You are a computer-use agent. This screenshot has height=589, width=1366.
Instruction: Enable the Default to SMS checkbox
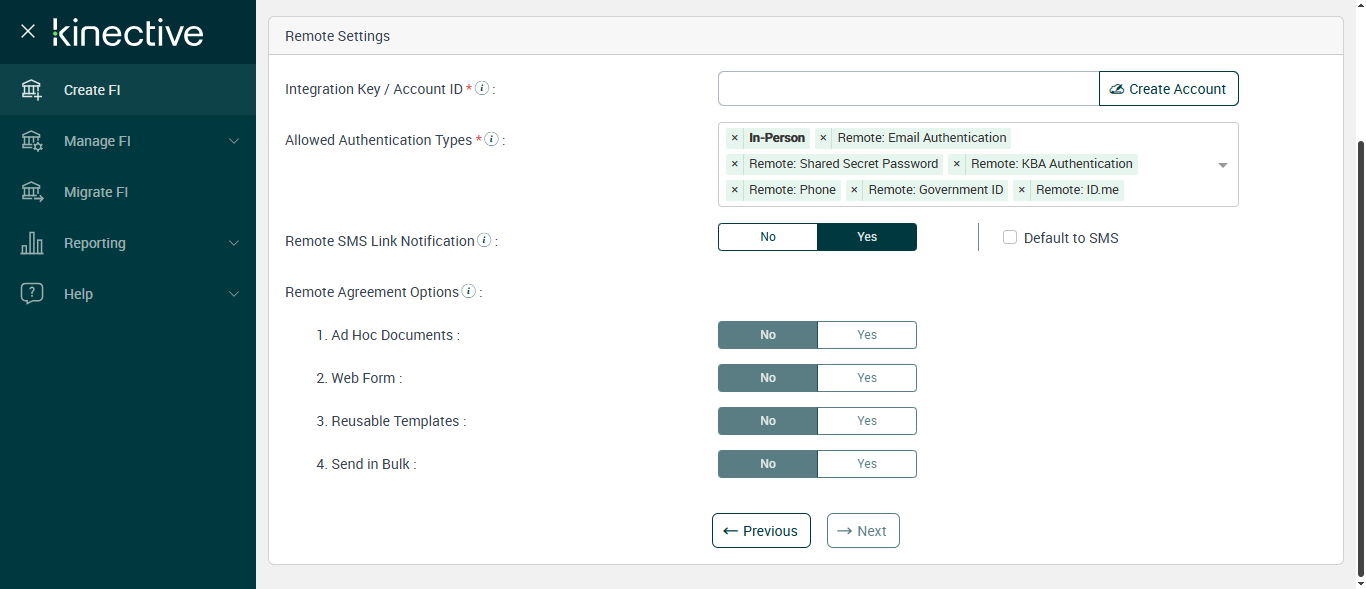[1010, 238]
